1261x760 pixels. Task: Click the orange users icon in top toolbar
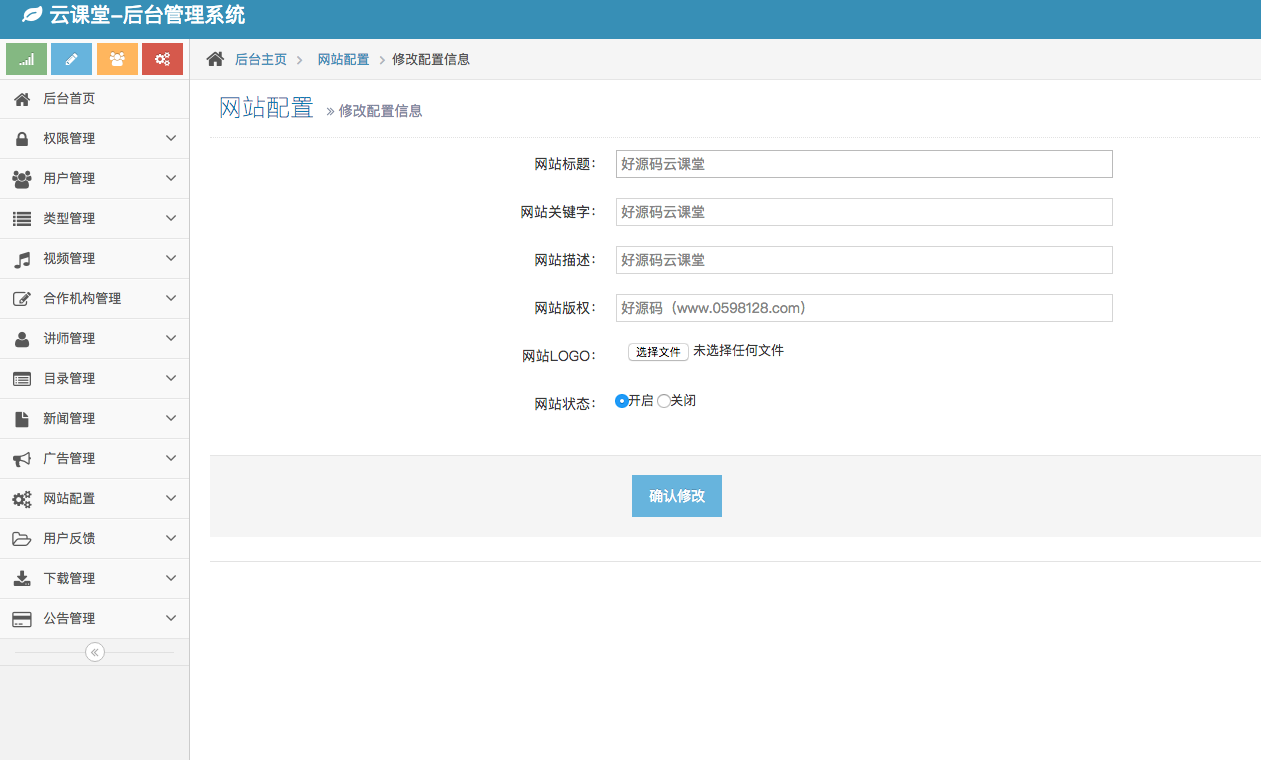117,59
